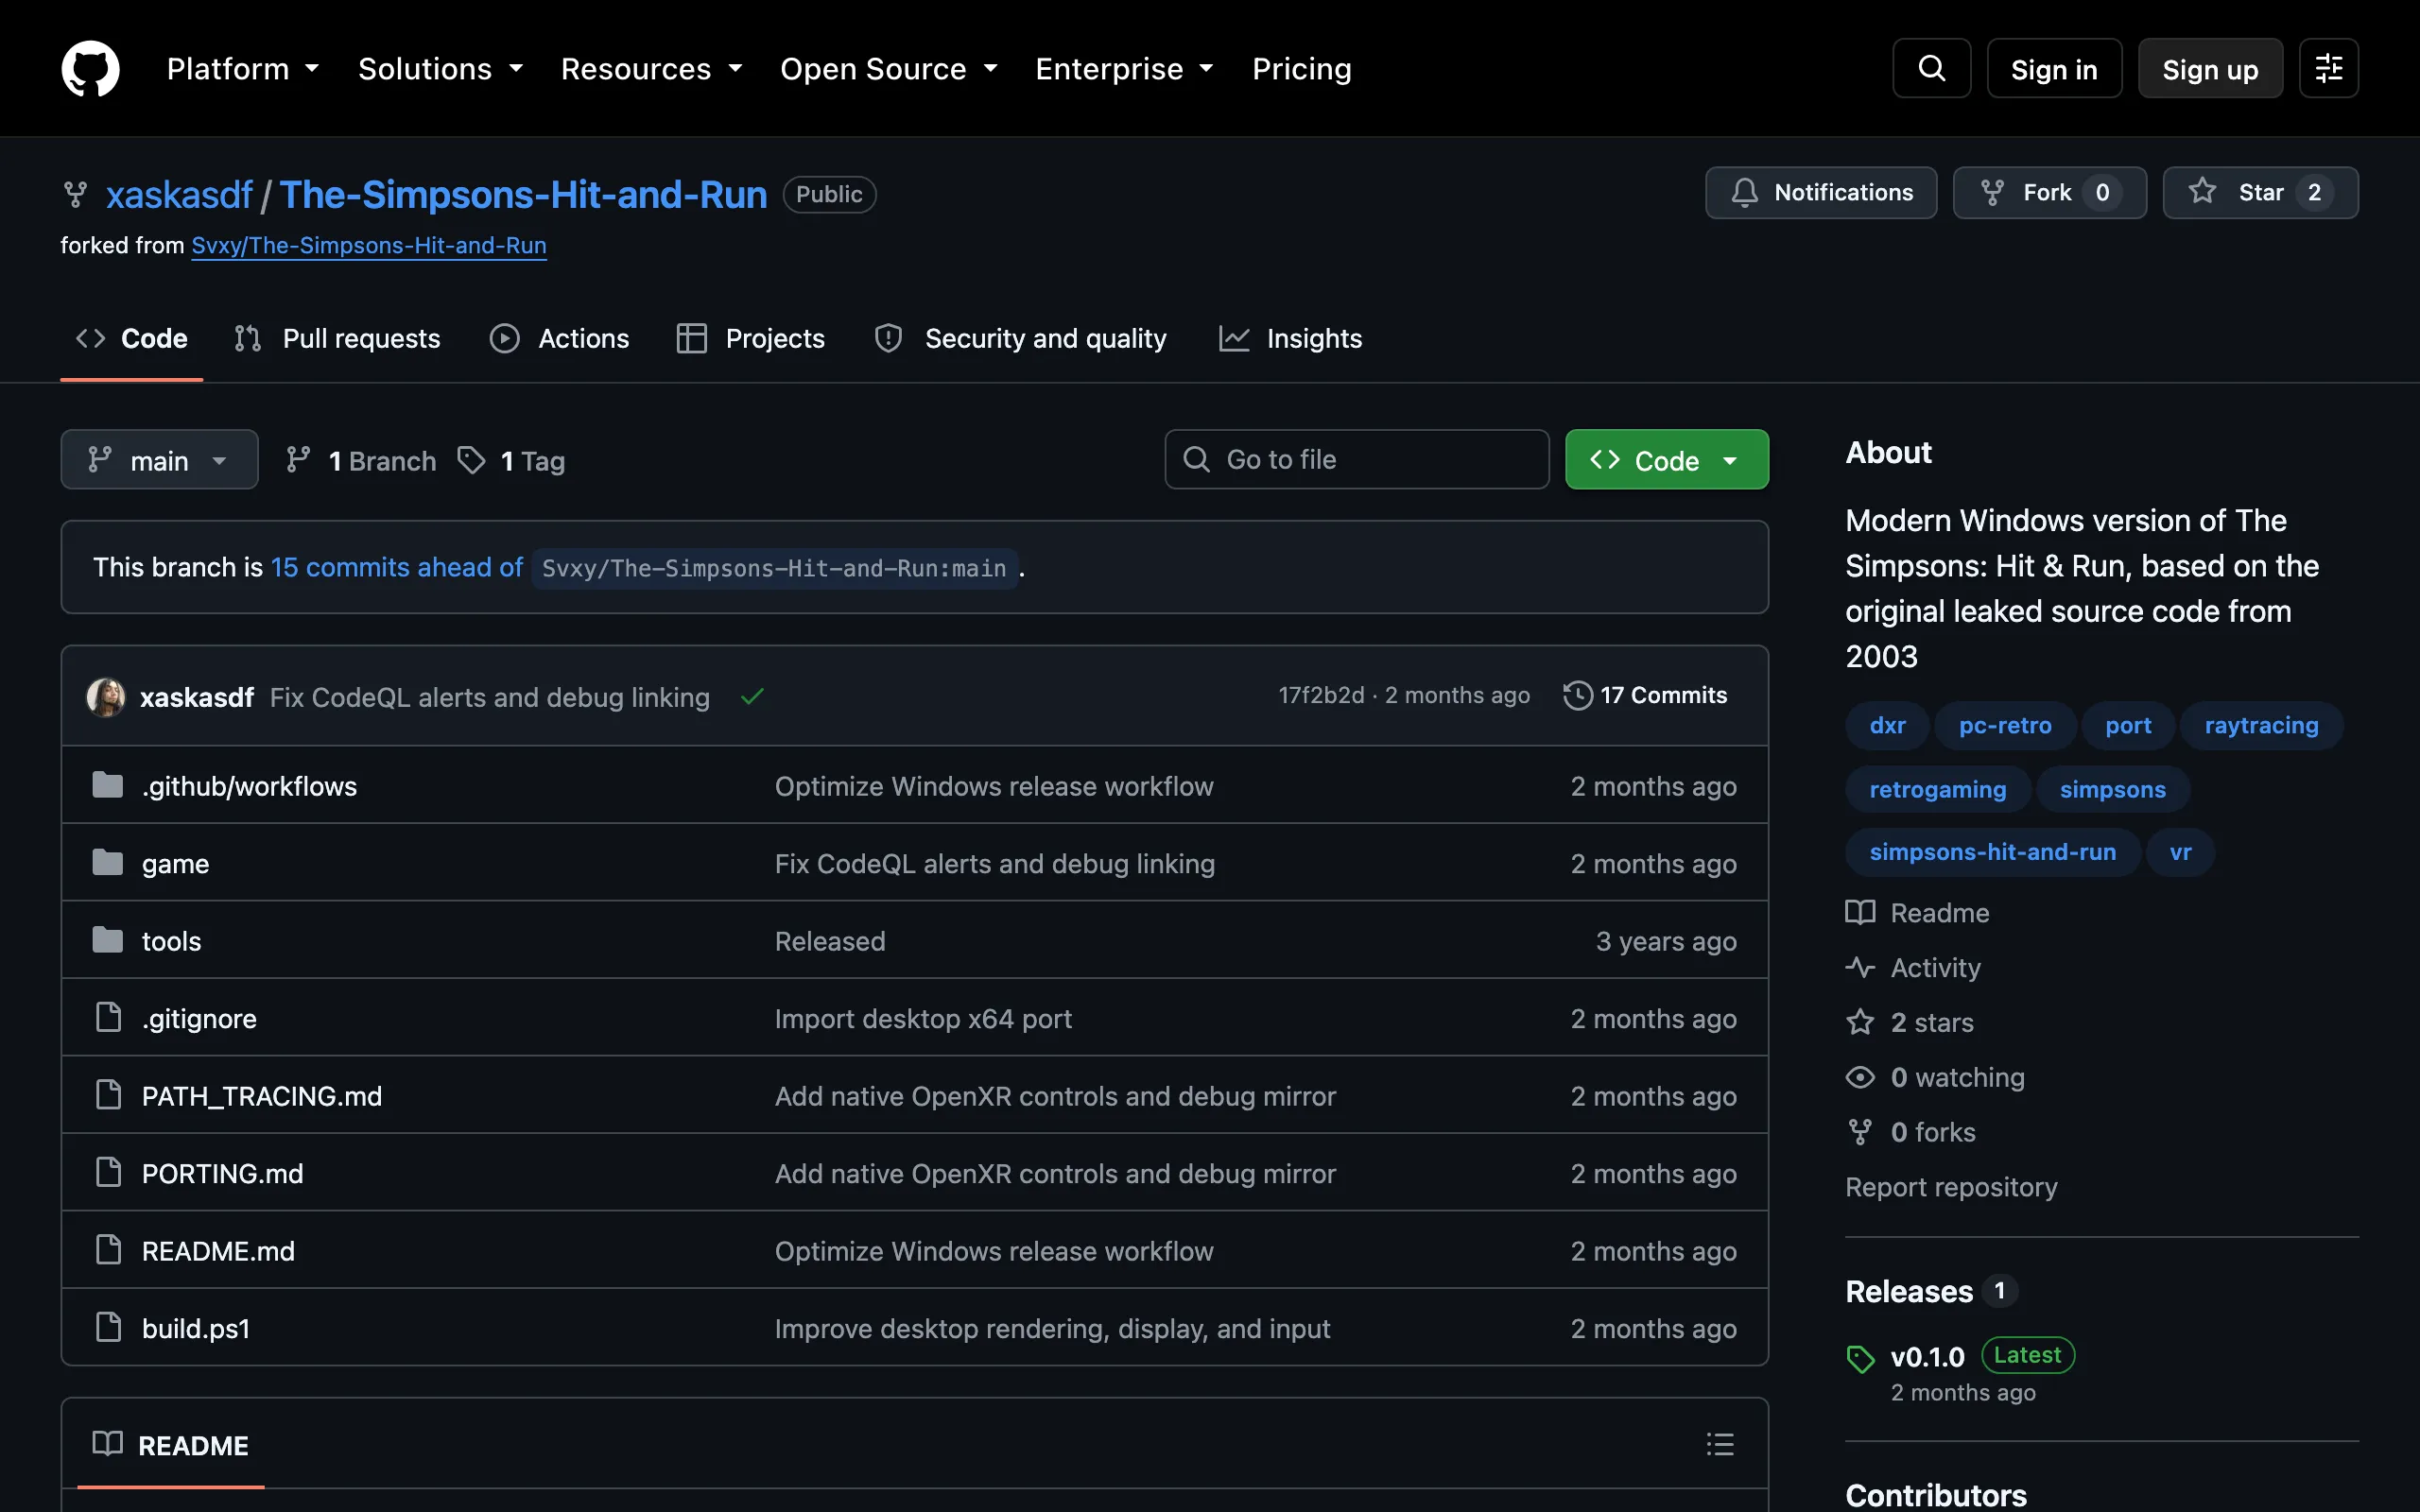Open commit hash 17f2b2d

(x=1321, y=695)
